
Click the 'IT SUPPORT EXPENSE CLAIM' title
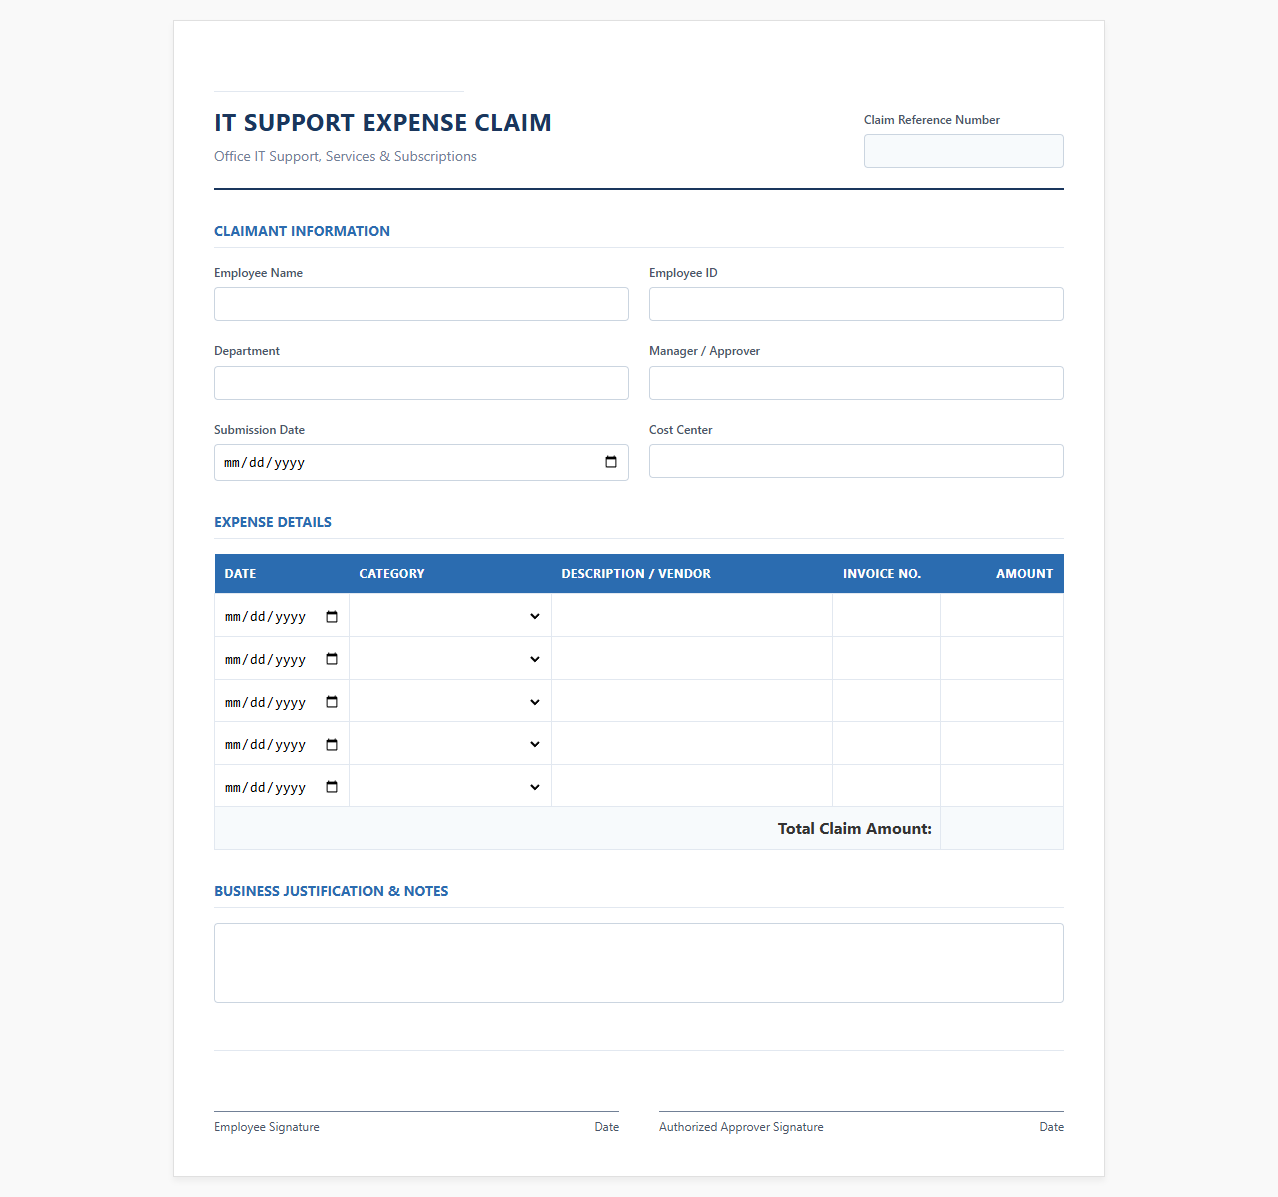click(383, 123)
